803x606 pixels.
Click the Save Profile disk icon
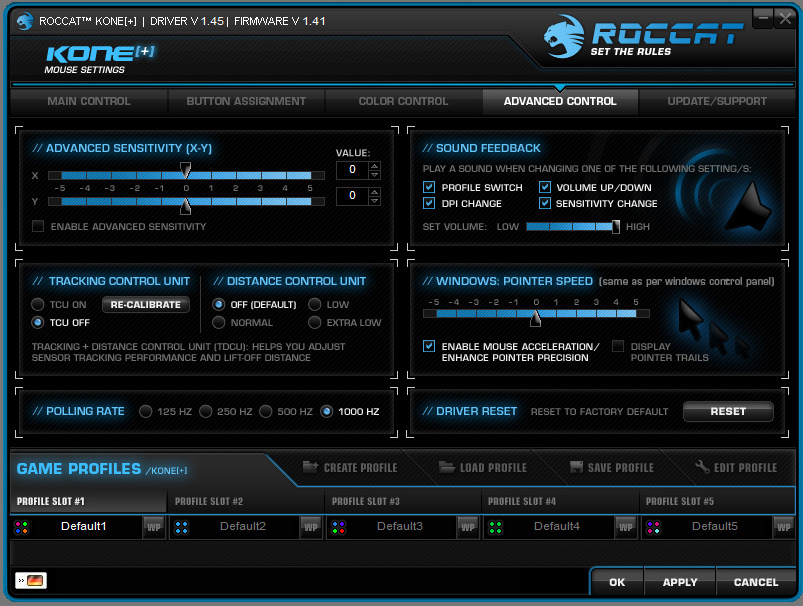pos(577,467)
